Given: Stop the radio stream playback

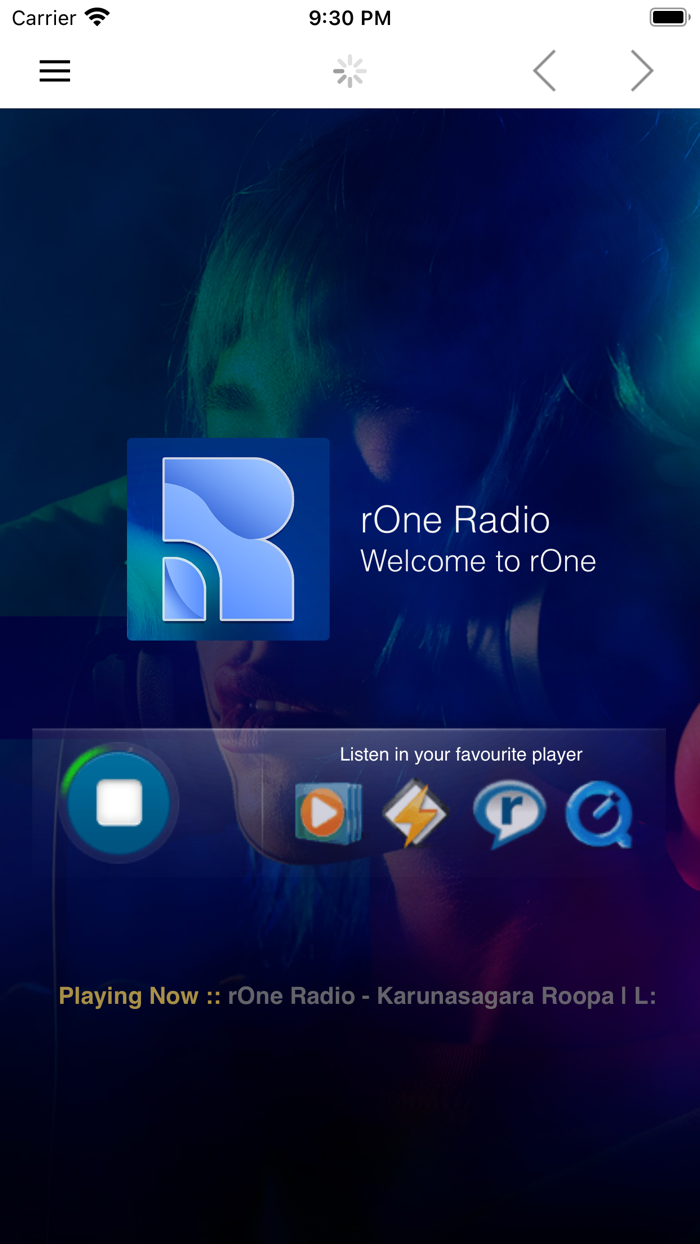Looking at the screenshot, I should 119,803.
